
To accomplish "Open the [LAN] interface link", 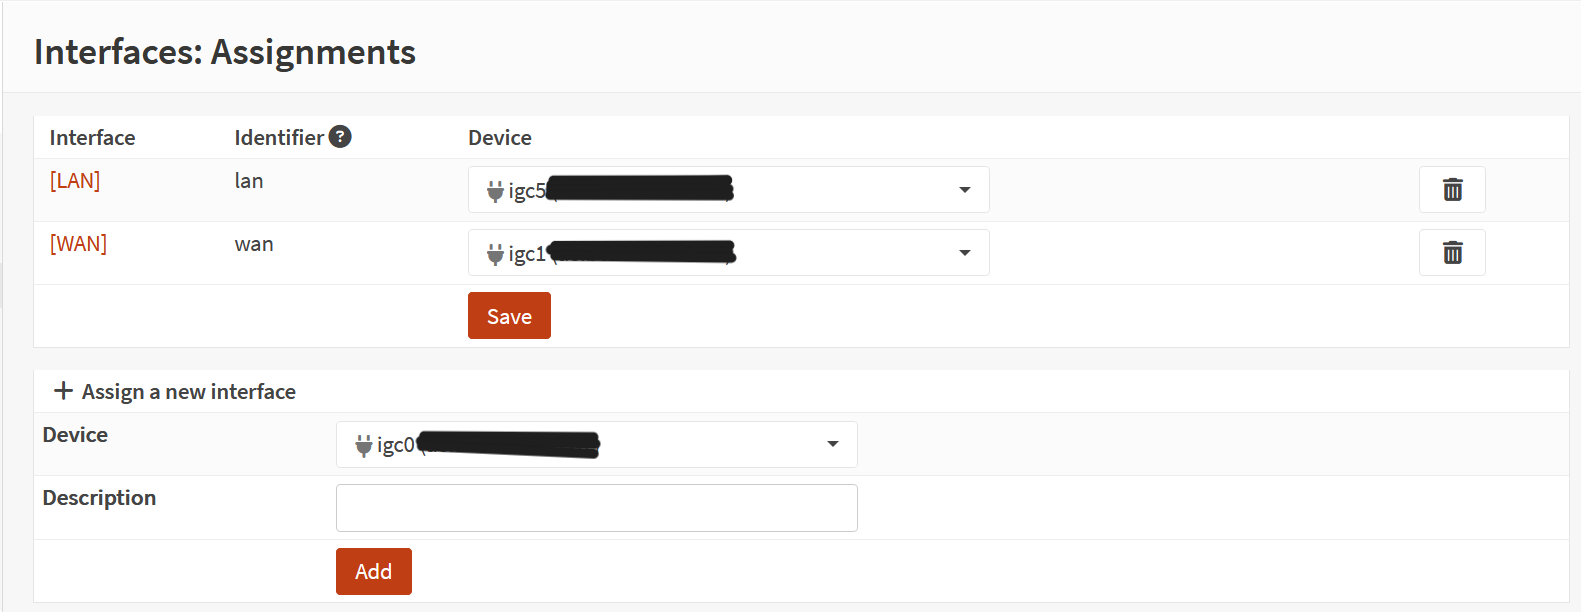I will tap(75, 181).
